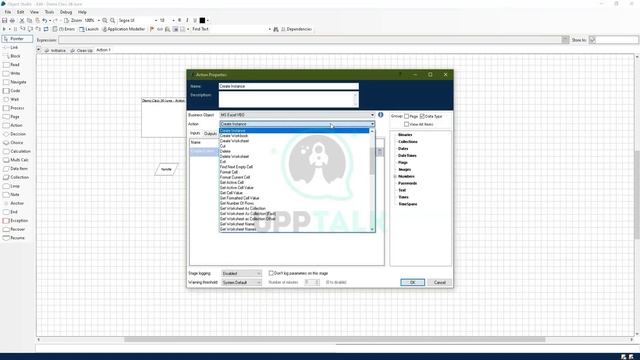This screenshot has width=640, height=360.
Task: Choose the Navigate stage tool
Action: click(x=18, y=82)
